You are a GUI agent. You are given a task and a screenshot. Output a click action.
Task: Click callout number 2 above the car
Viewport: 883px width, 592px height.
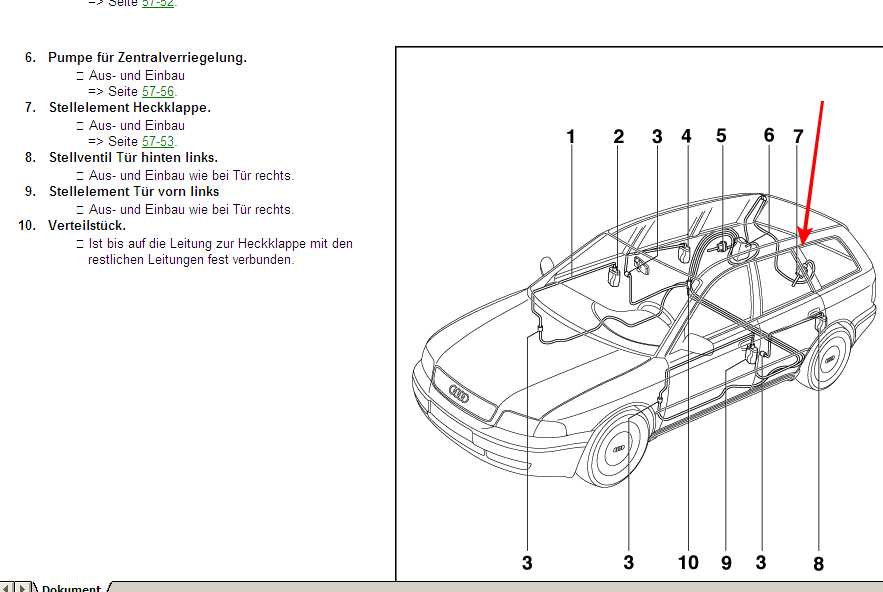(619, 137)
